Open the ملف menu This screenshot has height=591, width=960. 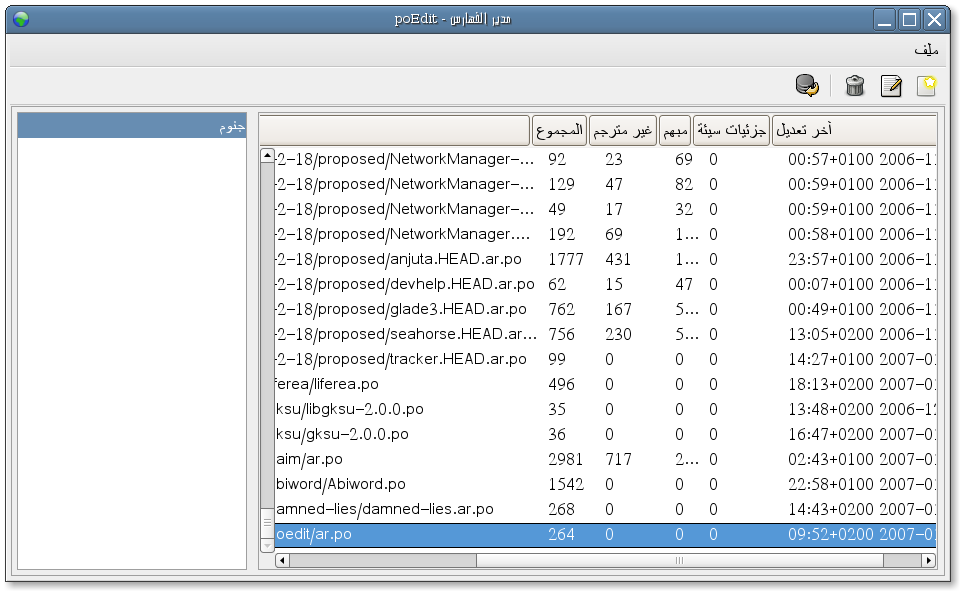[926, 49]
